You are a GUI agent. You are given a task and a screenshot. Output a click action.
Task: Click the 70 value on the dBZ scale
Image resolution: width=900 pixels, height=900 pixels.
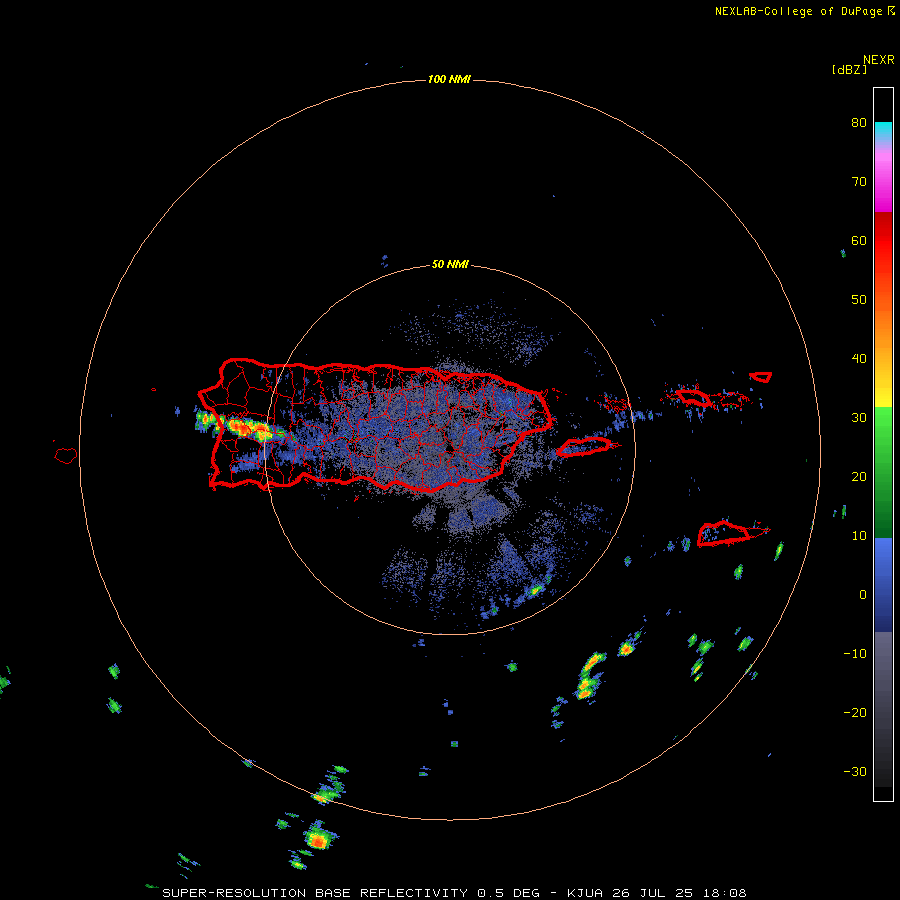859,182
